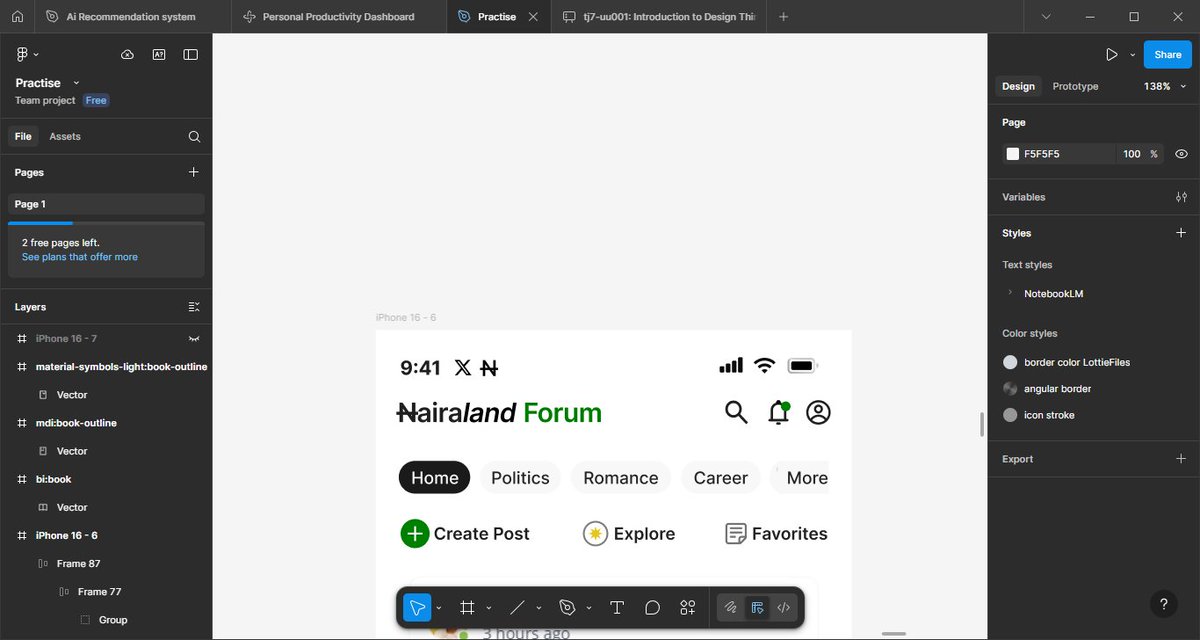Open the Help question mark button
1200x640 pixels.
pos(1162,604)
